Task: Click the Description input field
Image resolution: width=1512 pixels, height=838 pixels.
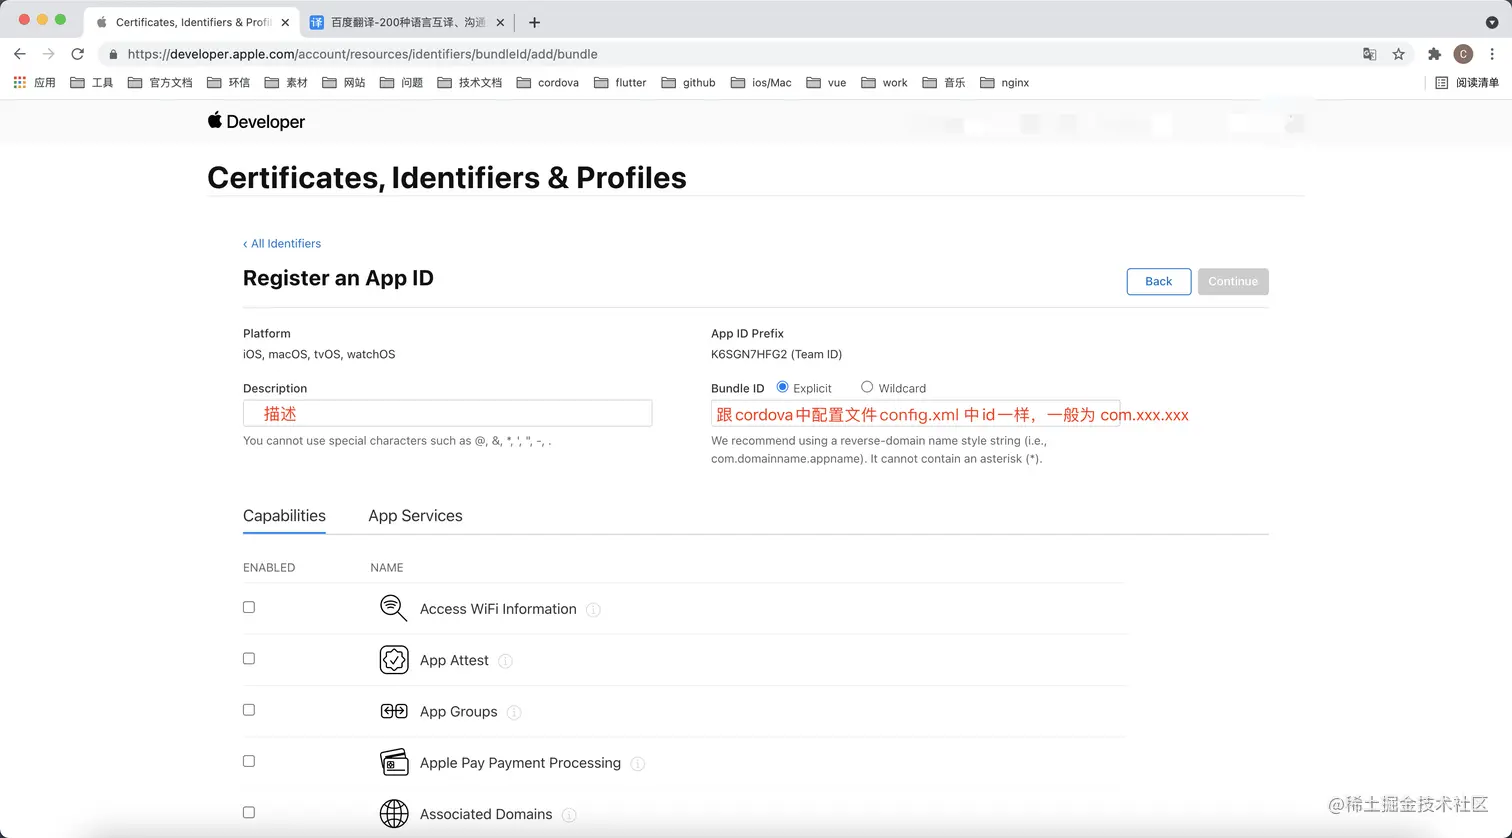Action: (447, 413)
